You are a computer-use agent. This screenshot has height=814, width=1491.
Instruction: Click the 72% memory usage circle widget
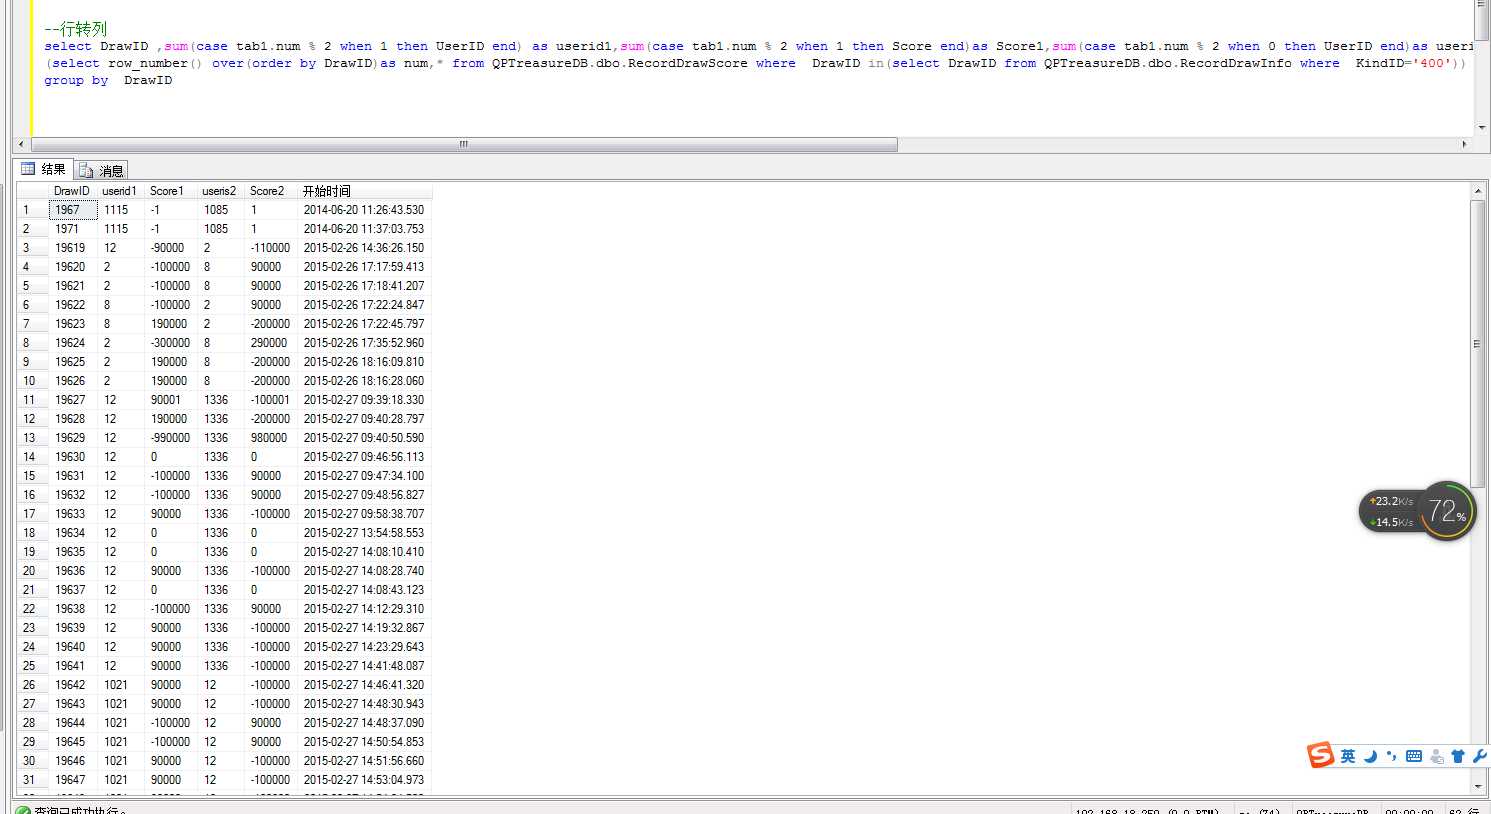pyautogui.click(x=1446, y=511)
